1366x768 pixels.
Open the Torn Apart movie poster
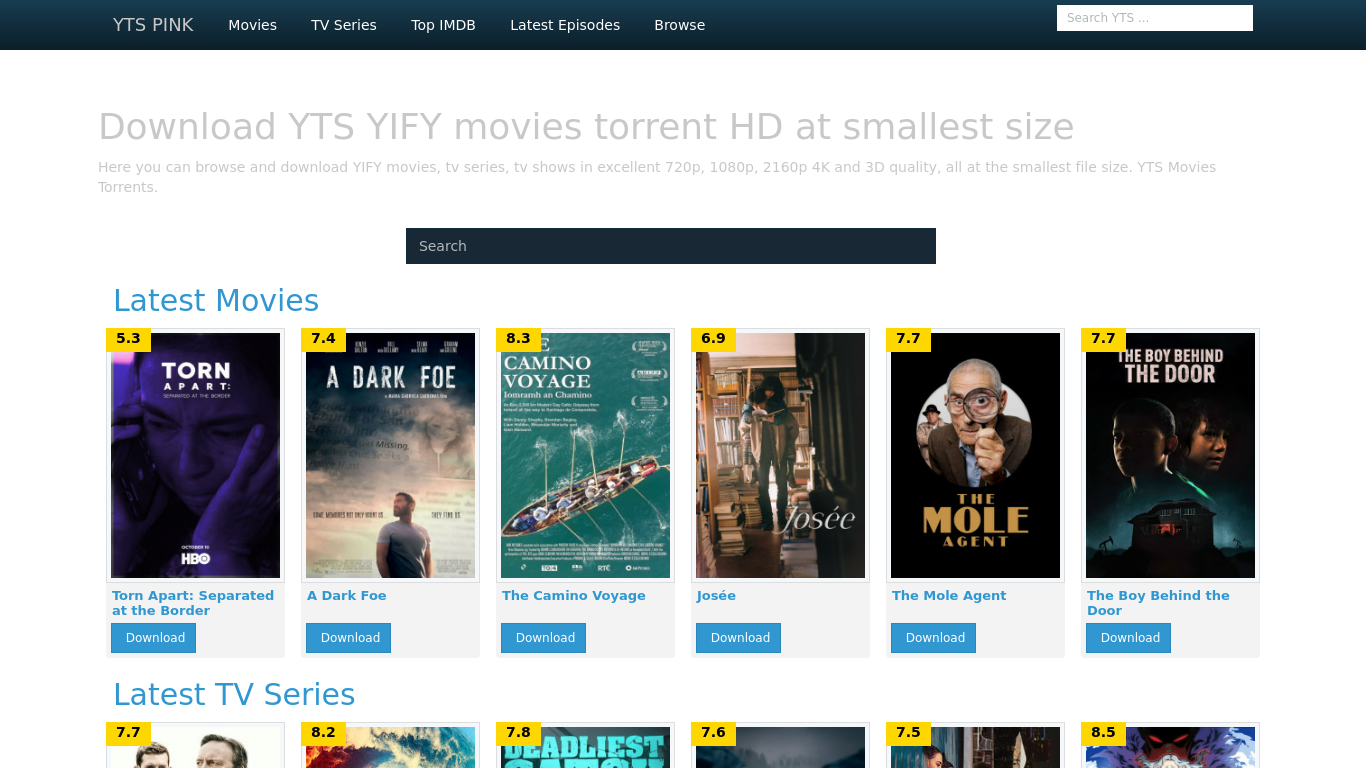(x=196, y=455)
